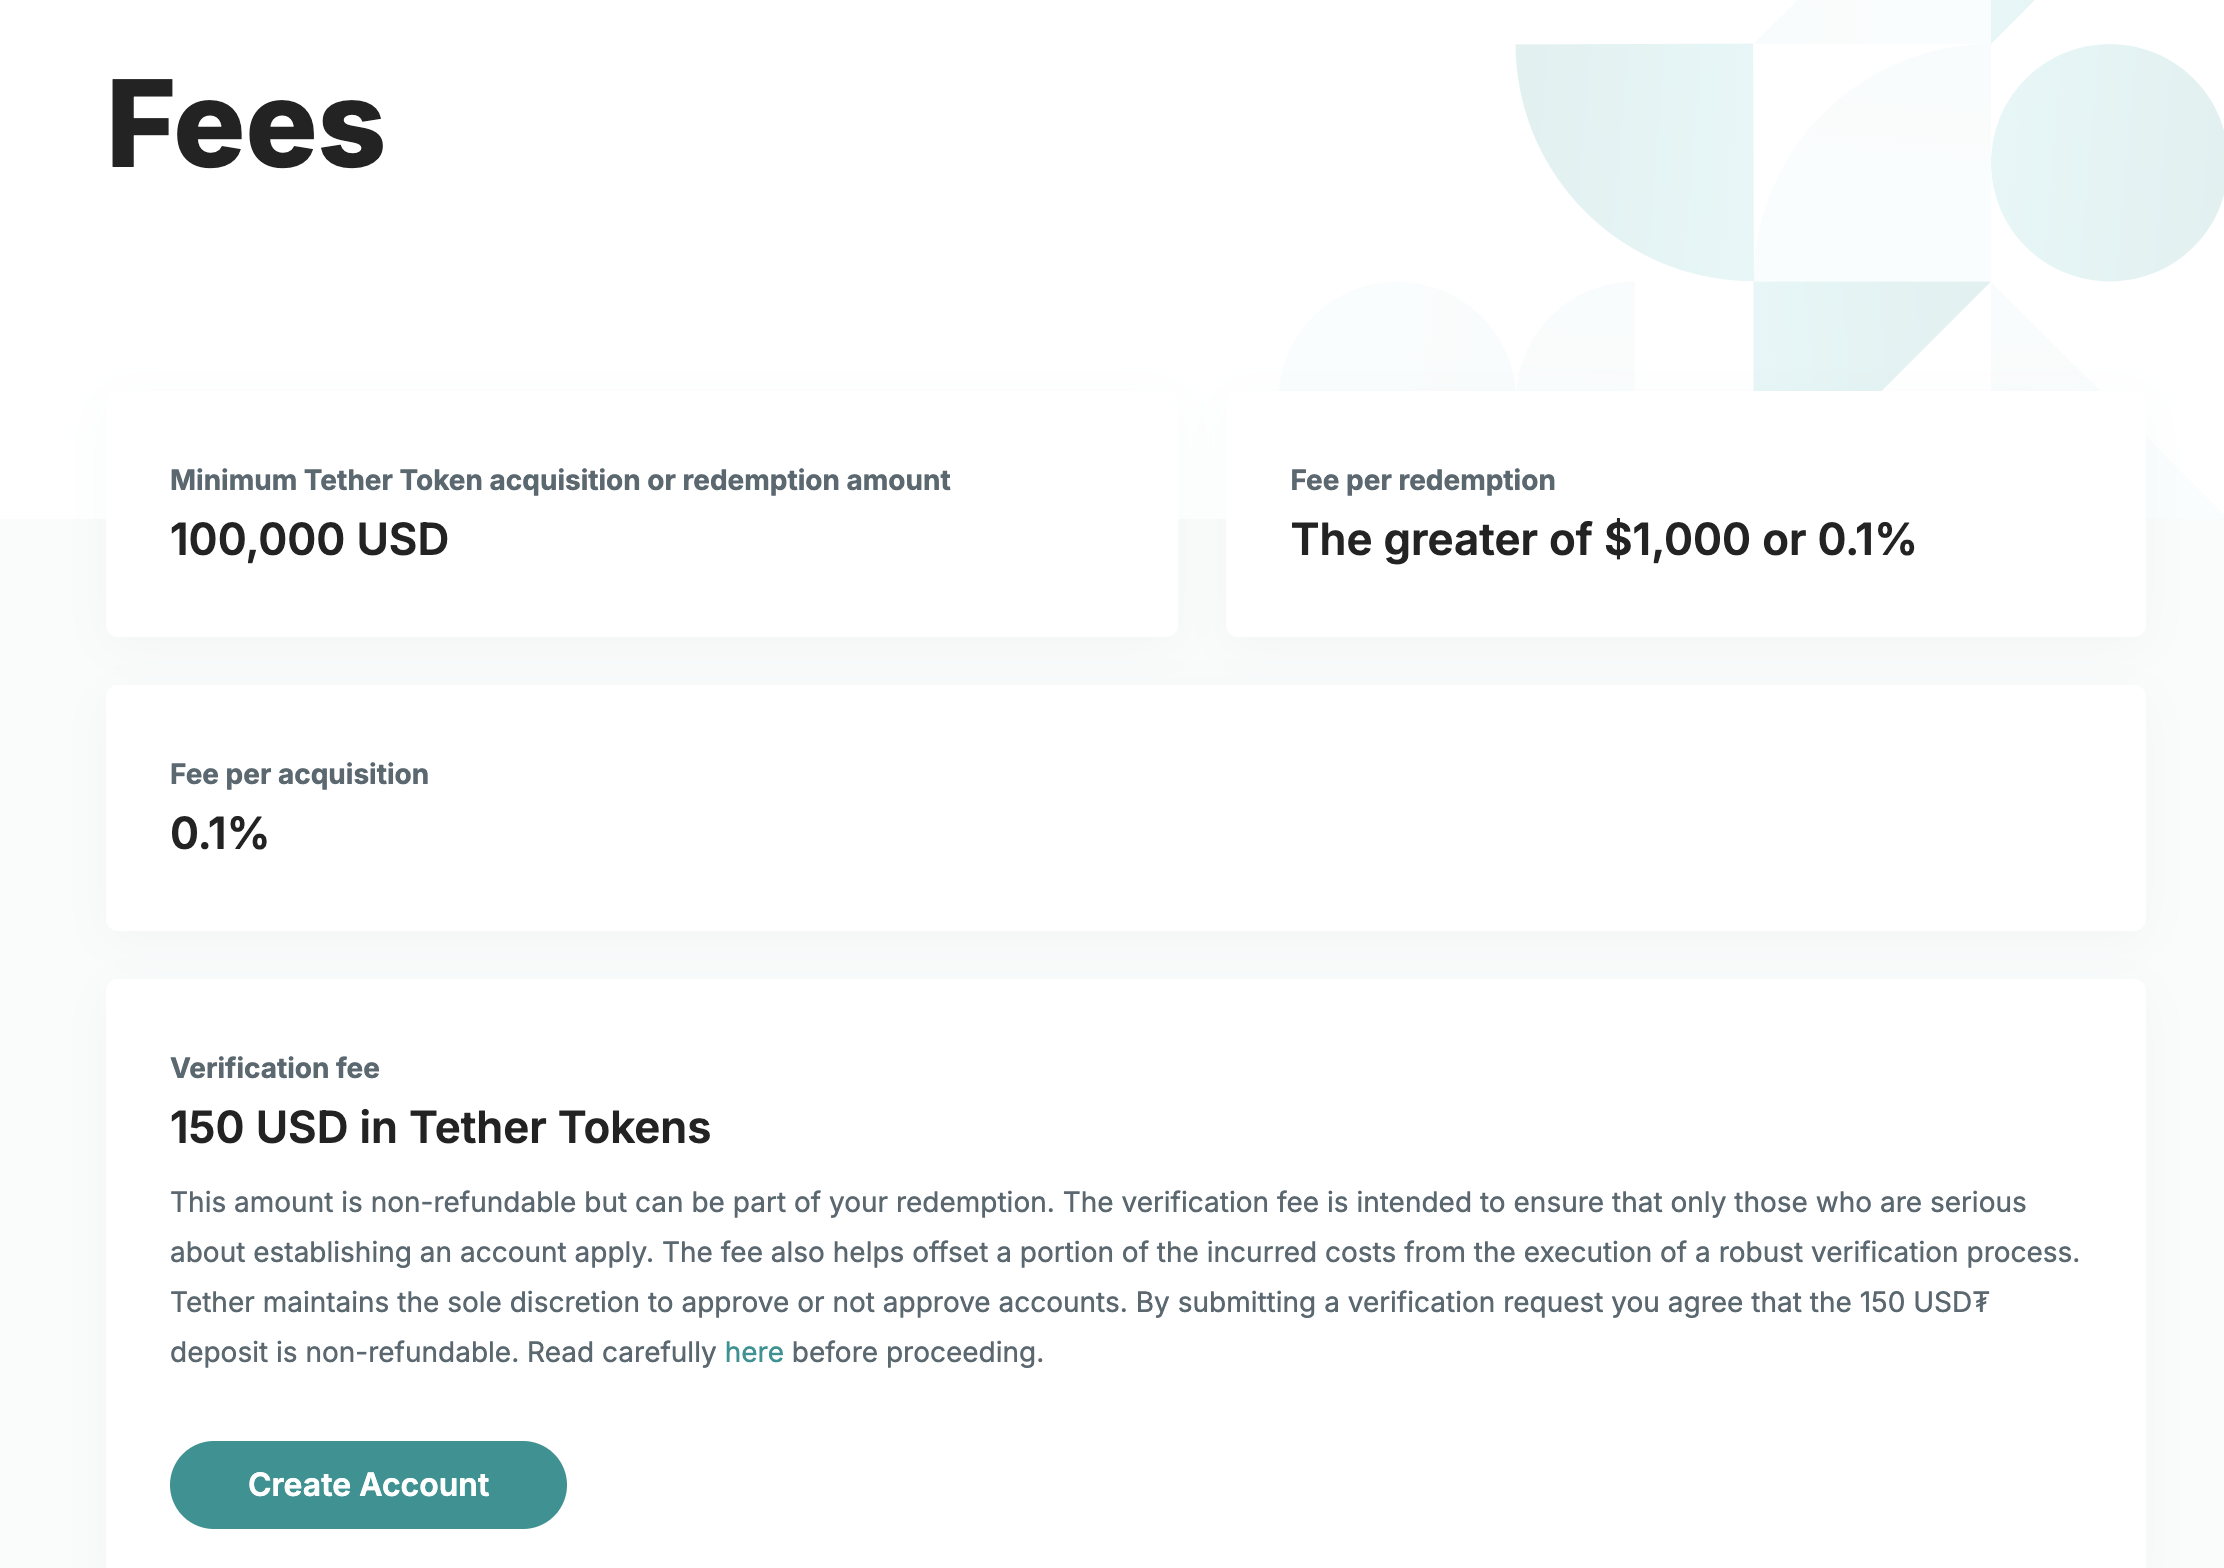This screenshot has width=2224, height=1568.
Task: Click the 'before proceeding.' text after the link
Action: [917, 1352]
